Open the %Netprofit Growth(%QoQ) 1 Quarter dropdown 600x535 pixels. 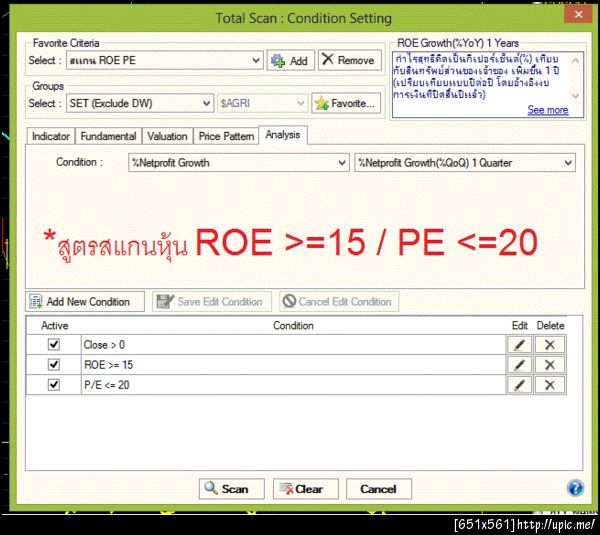465,163
